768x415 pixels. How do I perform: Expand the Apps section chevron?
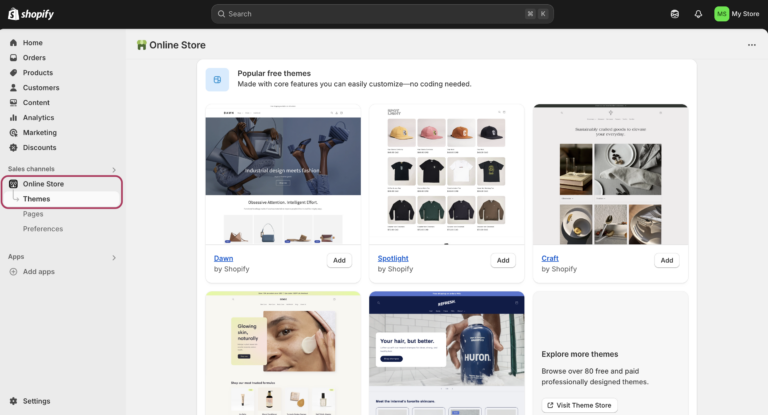[114, 258]
